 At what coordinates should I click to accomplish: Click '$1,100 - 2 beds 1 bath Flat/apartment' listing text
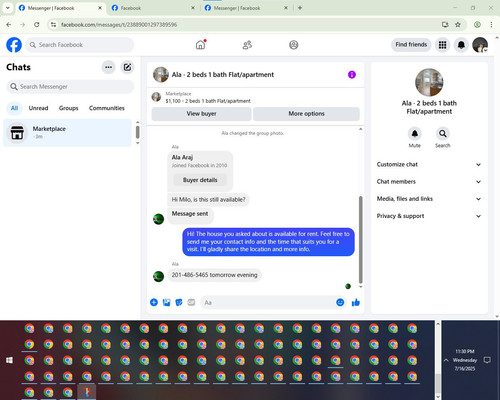(208, 101)
